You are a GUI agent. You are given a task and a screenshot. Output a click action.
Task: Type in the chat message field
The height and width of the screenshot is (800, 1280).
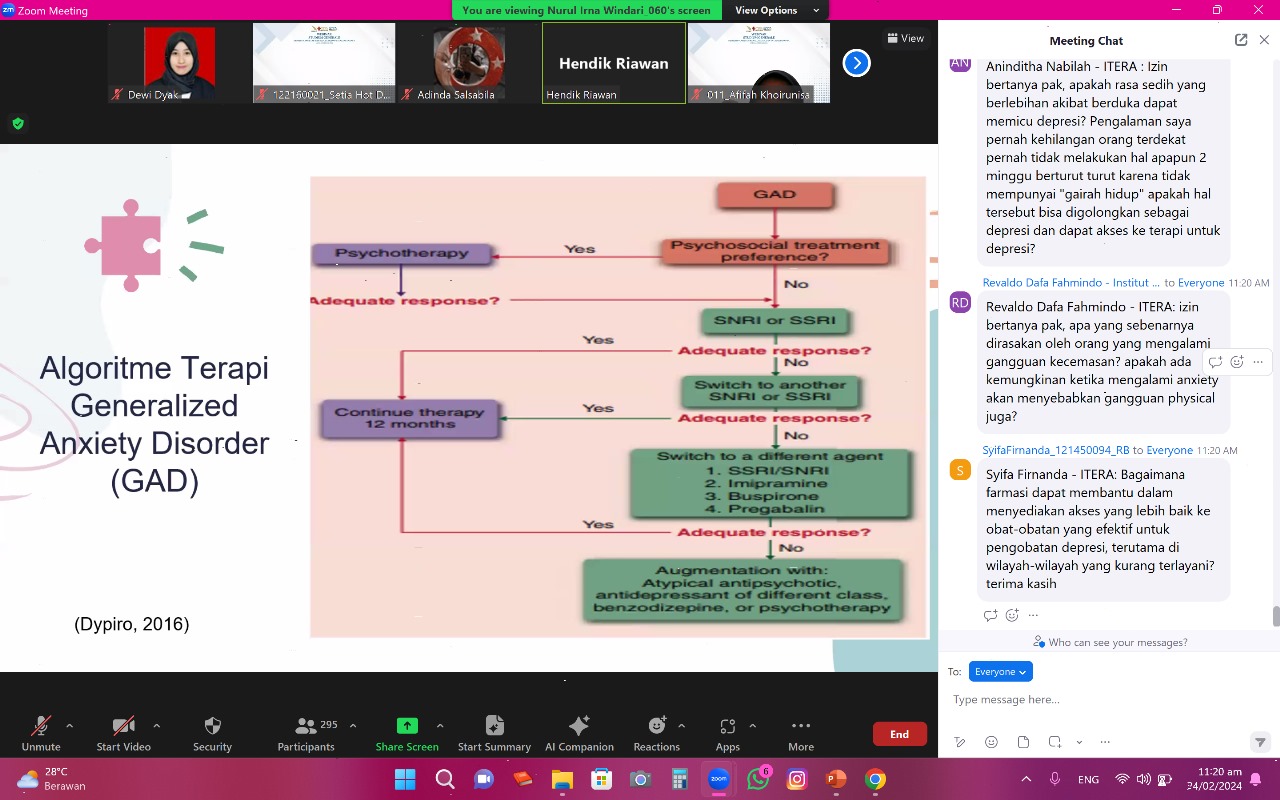click(x=1100, y=700)
